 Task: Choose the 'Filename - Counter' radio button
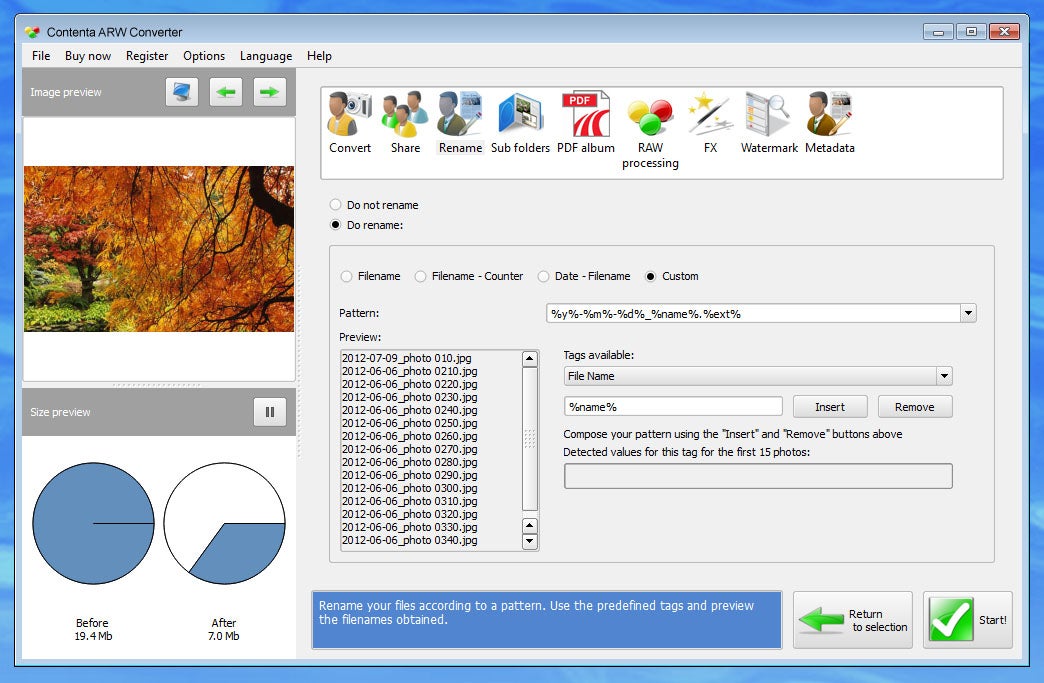[420, 276]
